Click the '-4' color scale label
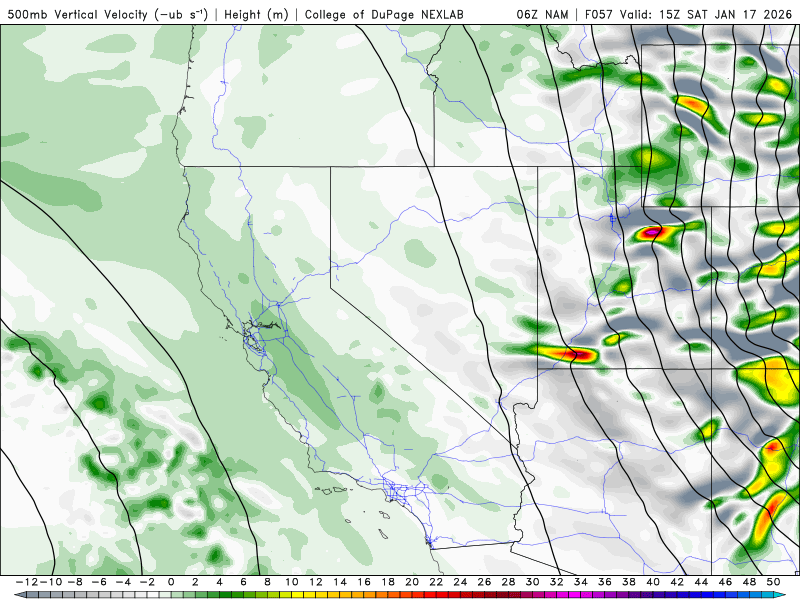Screen dimensions: 800x600 [123, 582]
